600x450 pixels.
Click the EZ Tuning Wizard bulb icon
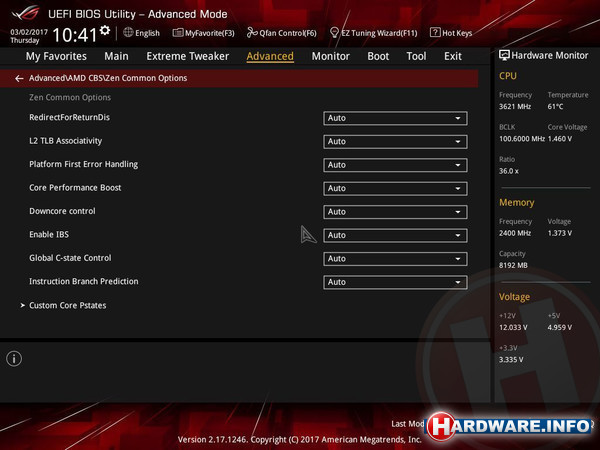pyautogui.click(x=334, y=33)
